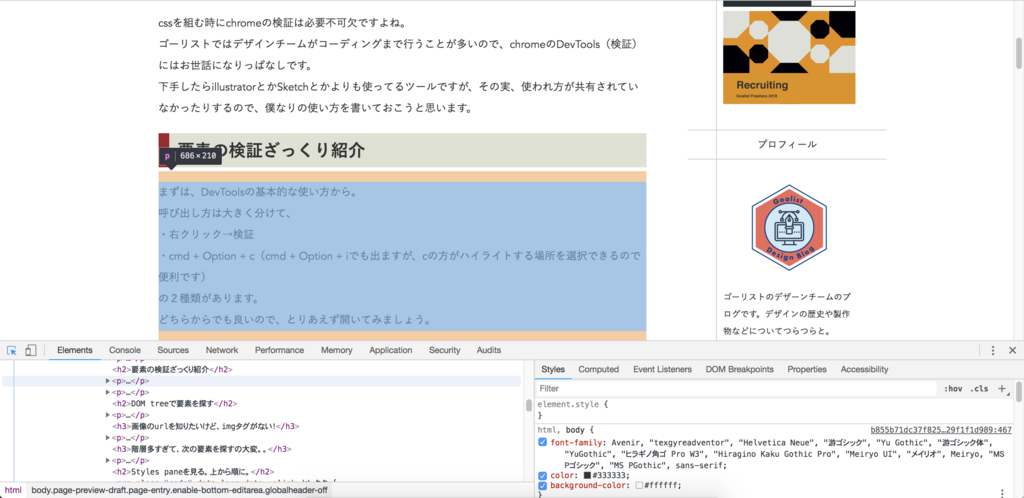Click the 要素の検証ざっくり紹介 page heading
Screen dimensions: 1024x498
click(271, 151)
